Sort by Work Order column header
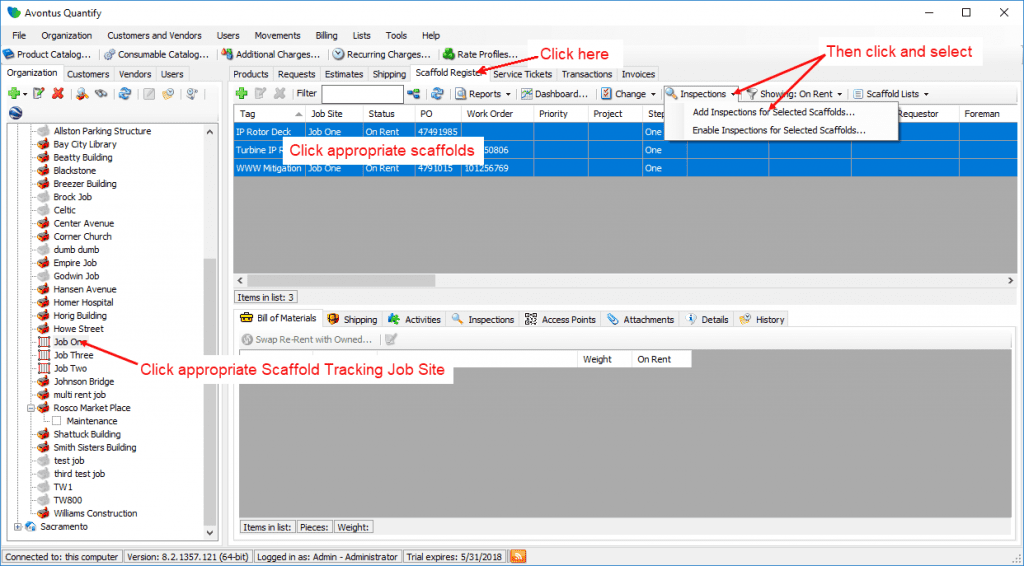1024x566 pixels. point(497,114)
